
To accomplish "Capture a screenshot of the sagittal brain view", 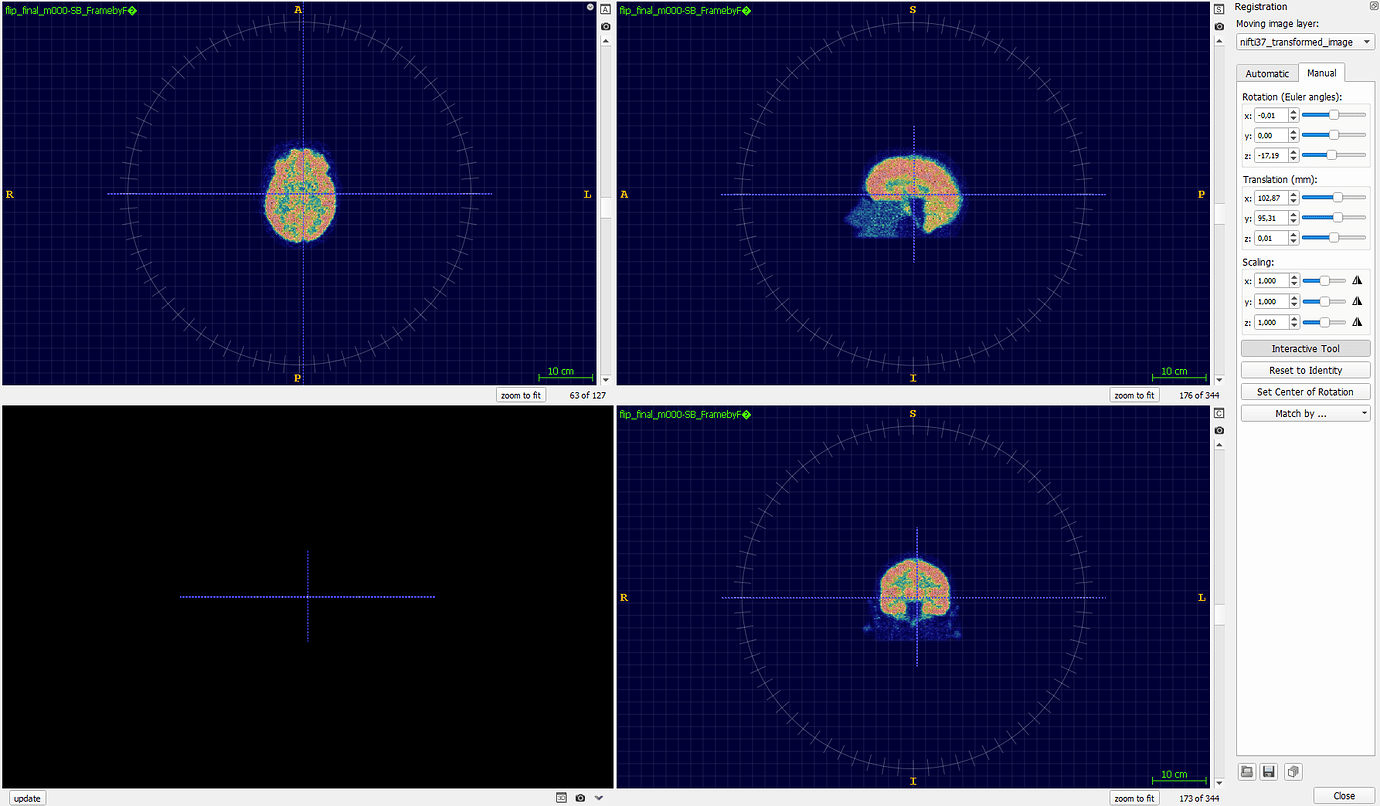I will [x=1218, y=26].
